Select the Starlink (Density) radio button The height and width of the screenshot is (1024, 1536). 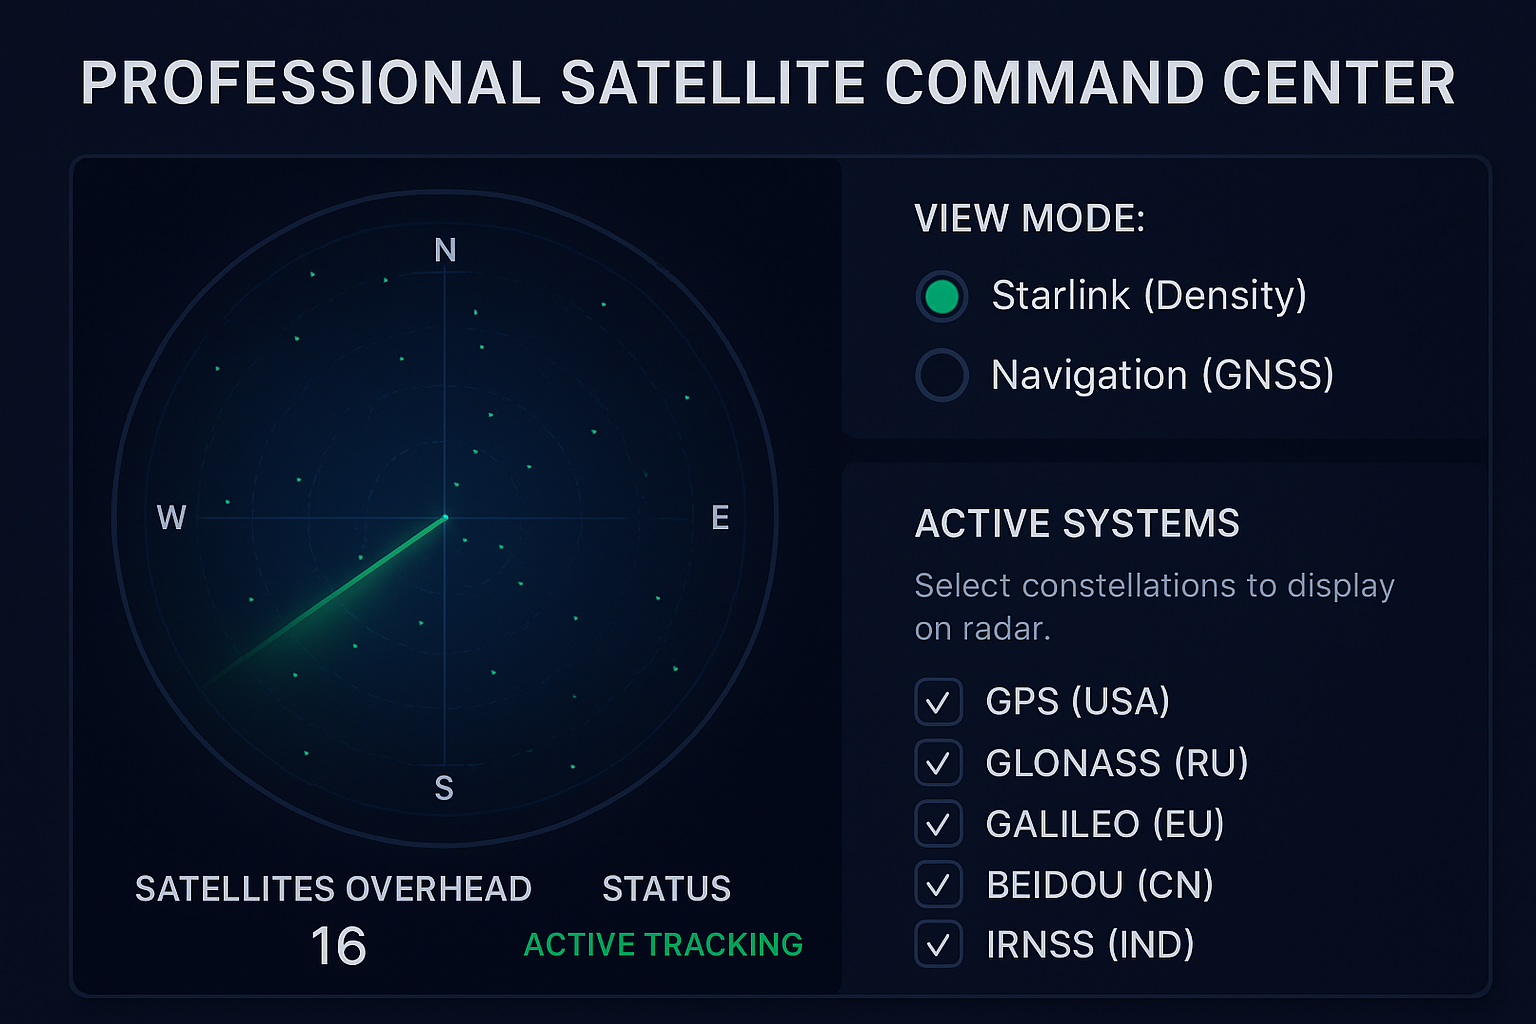click(x=941, y=296)
